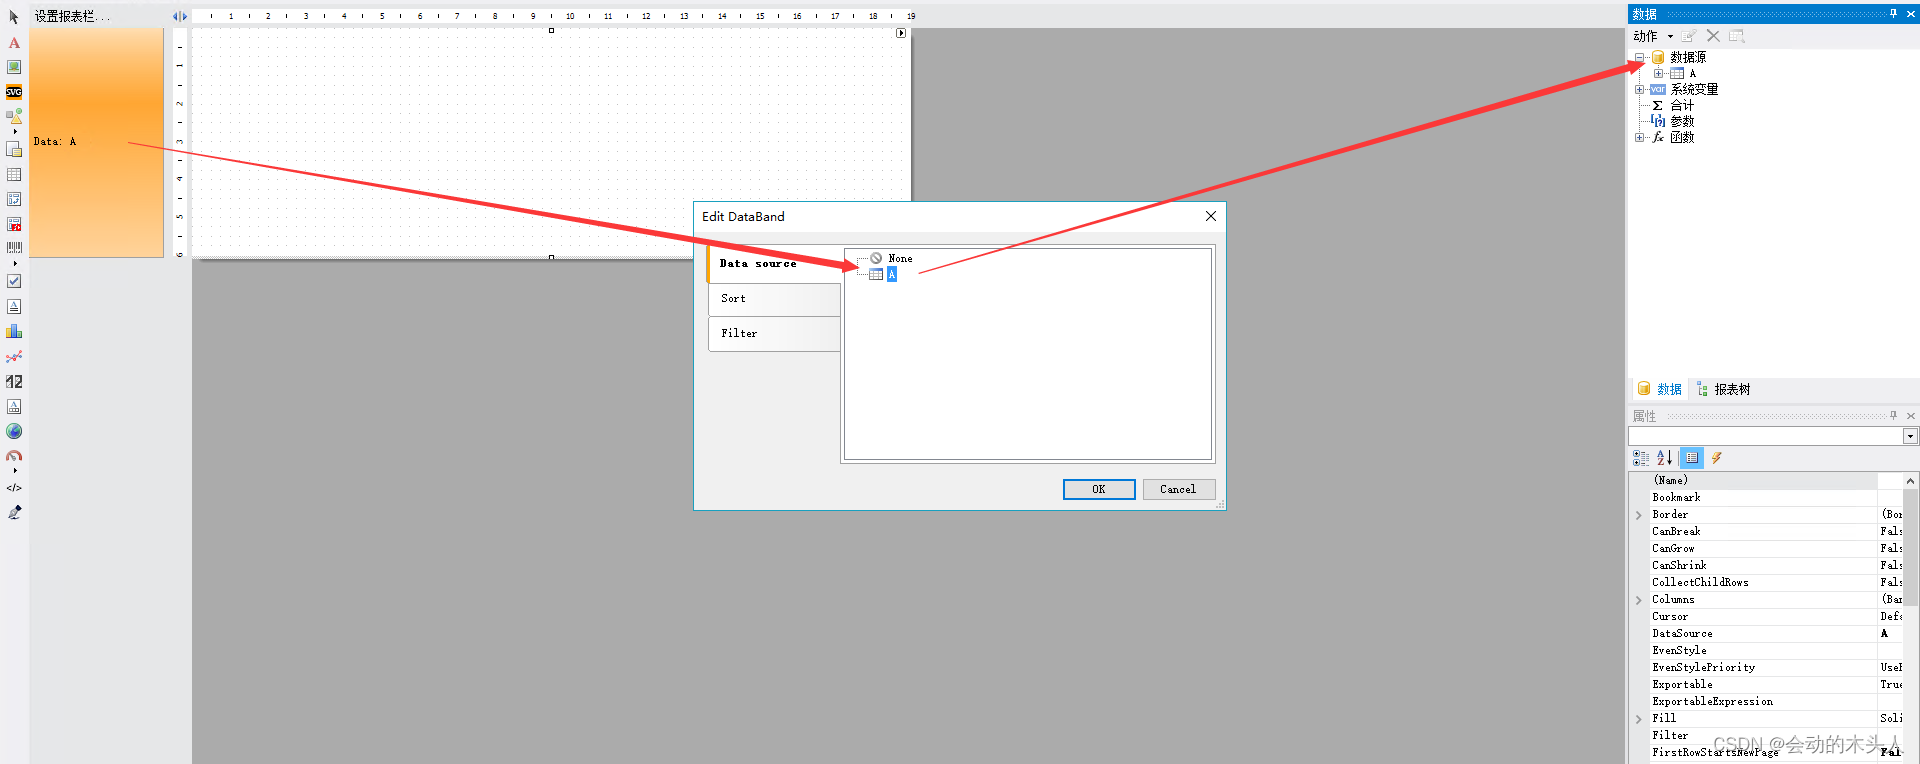This screenshot has width=1920, height=764.
Task: Close the Edit DataBand dialog
Action: tap(1211, 216)
